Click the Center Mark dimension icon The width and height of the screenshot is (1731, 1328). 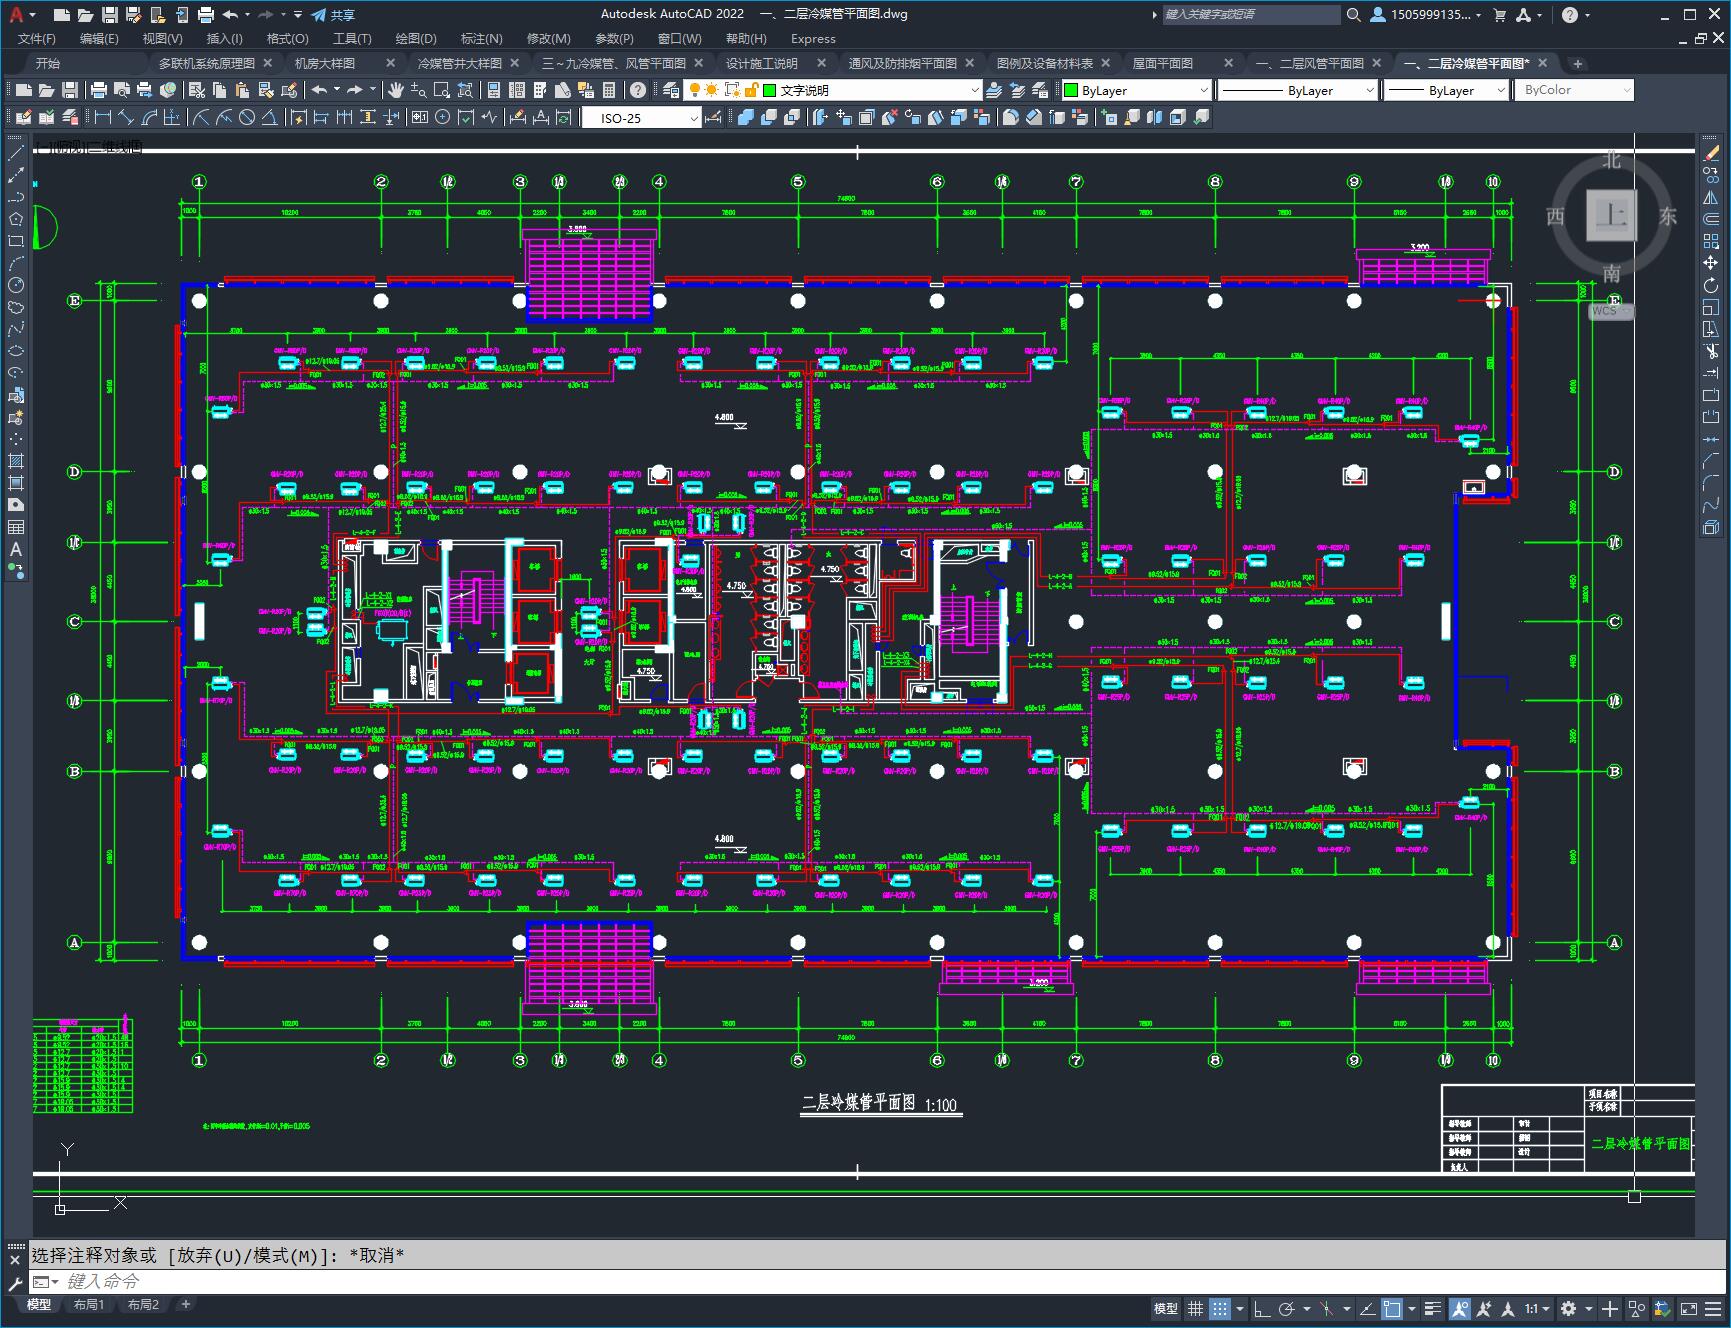[442, 117]
